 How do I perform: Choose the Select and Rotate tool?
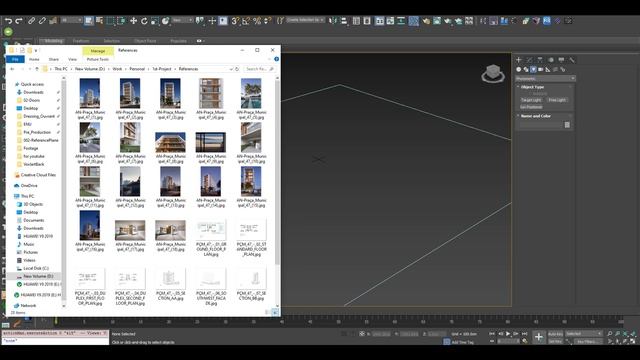point(144,20)
